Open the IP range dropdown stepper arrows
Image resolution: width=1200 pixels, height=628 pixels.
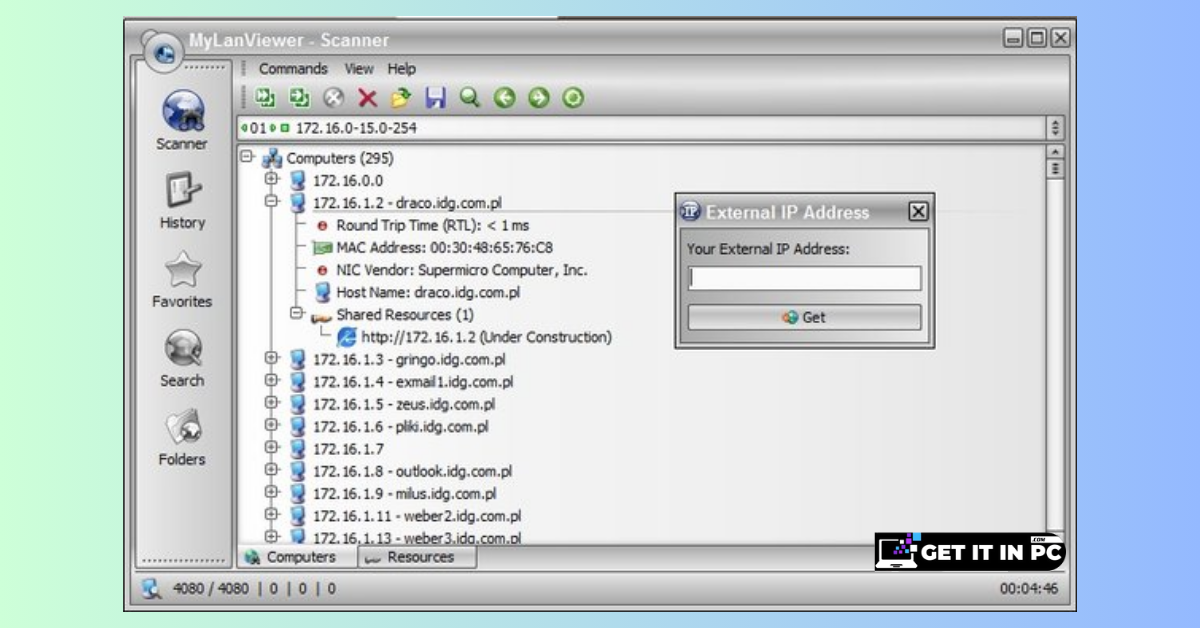(x=1055, y=128)
